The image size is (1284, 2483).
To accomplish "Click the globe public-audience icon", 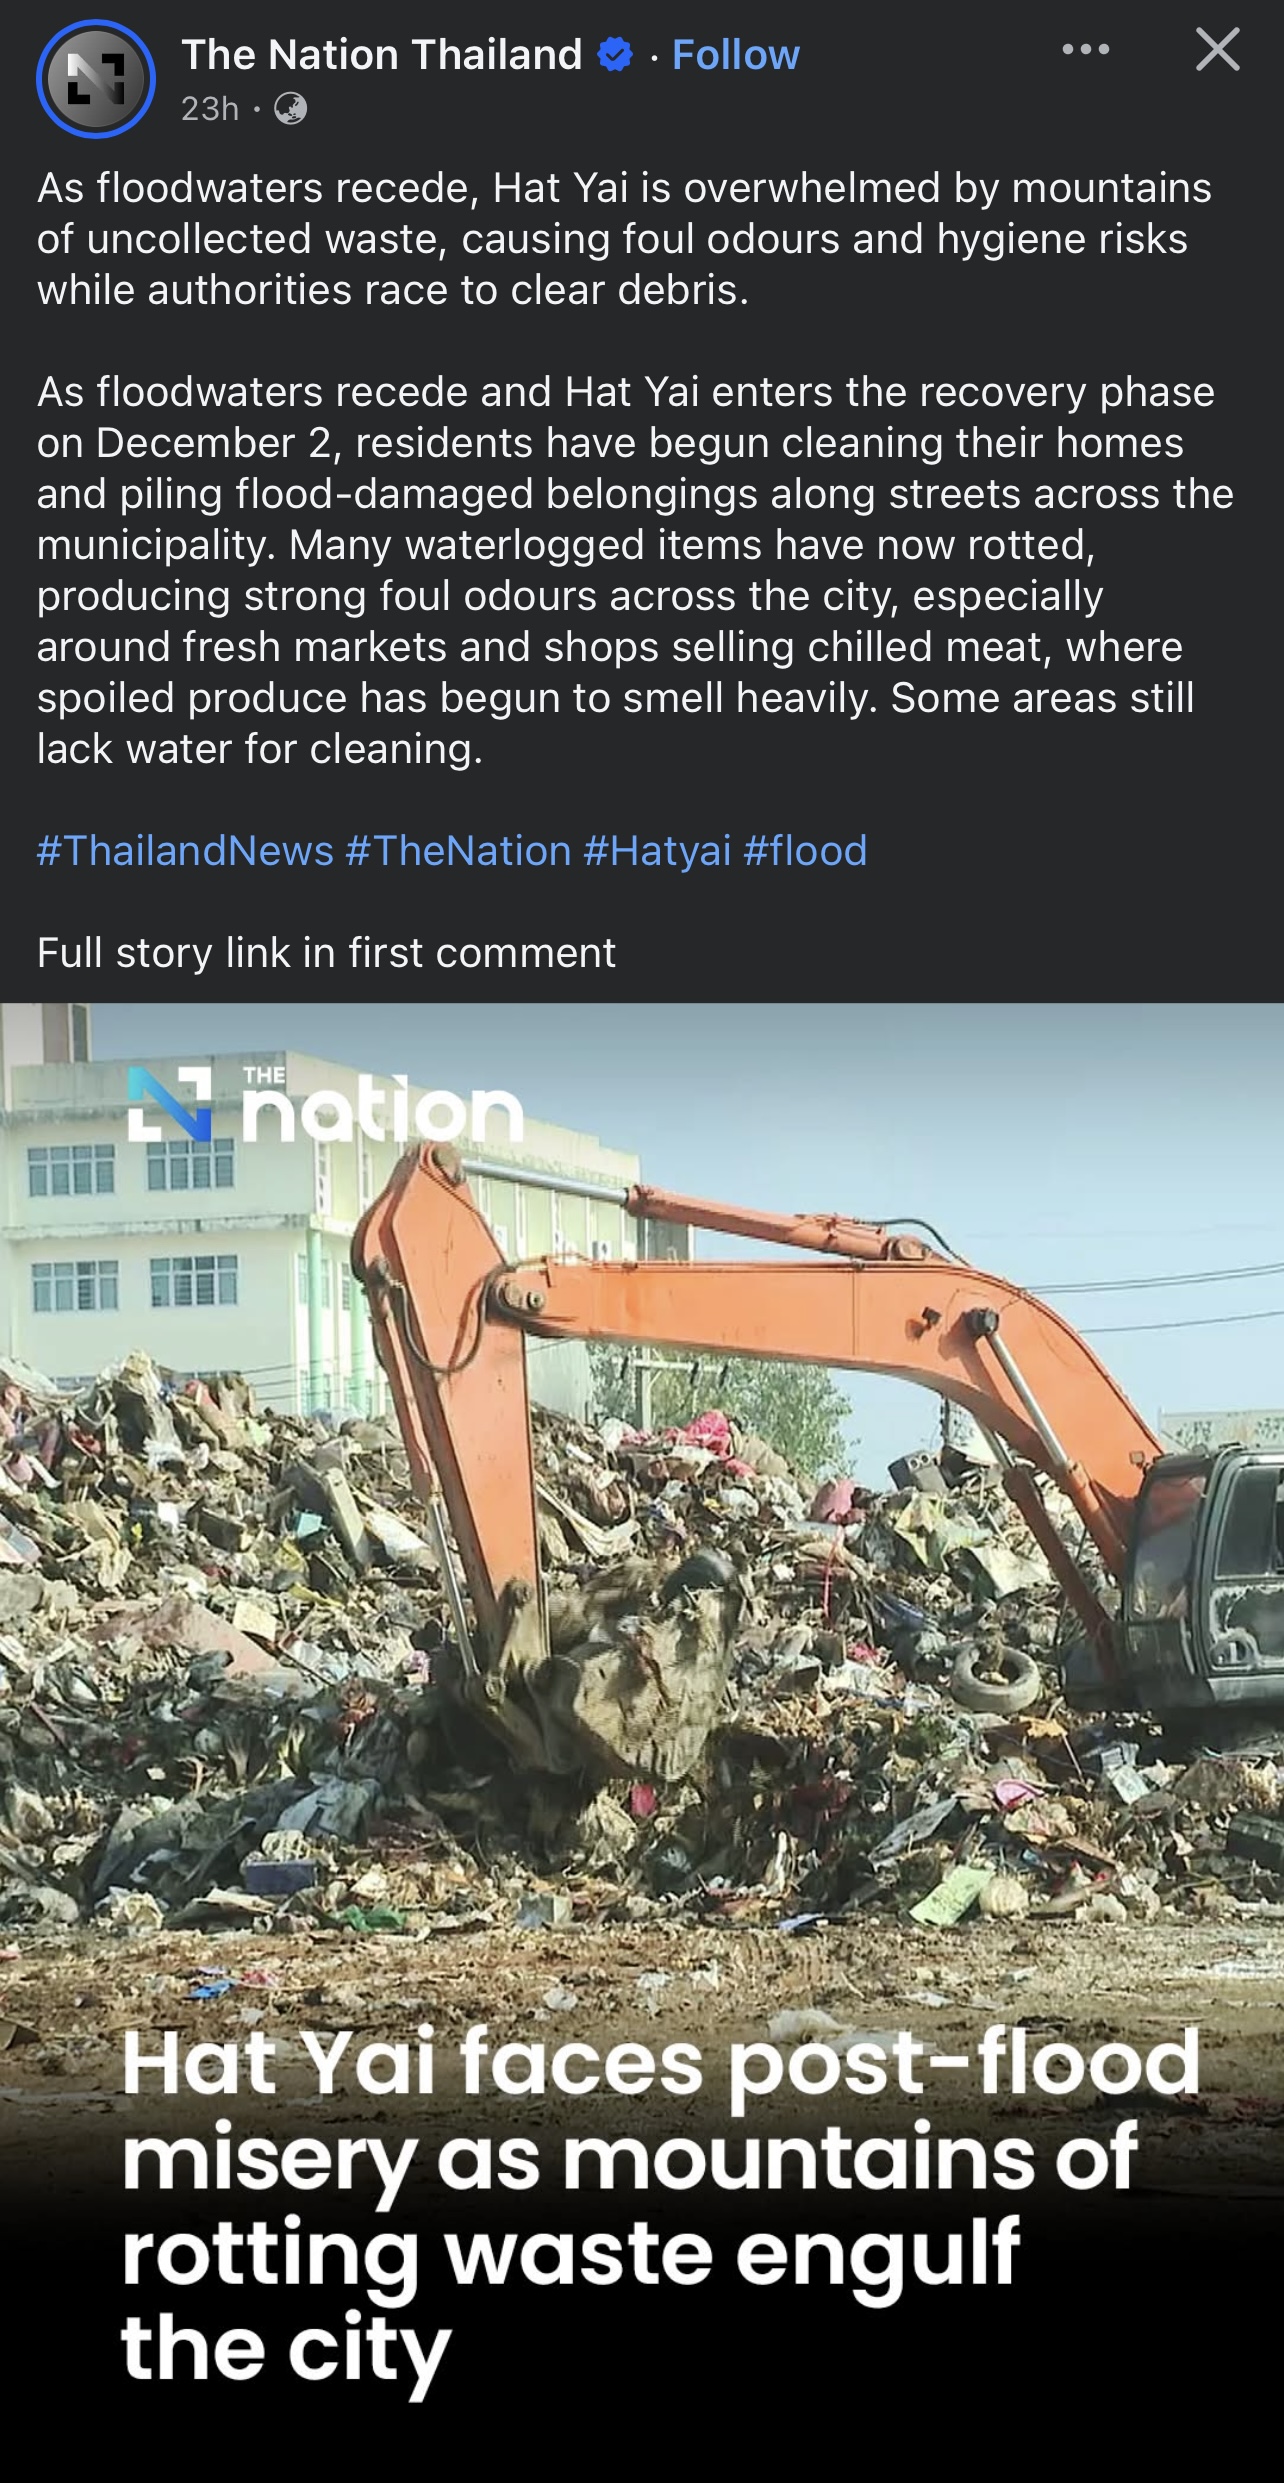I will tap(290, 108).
